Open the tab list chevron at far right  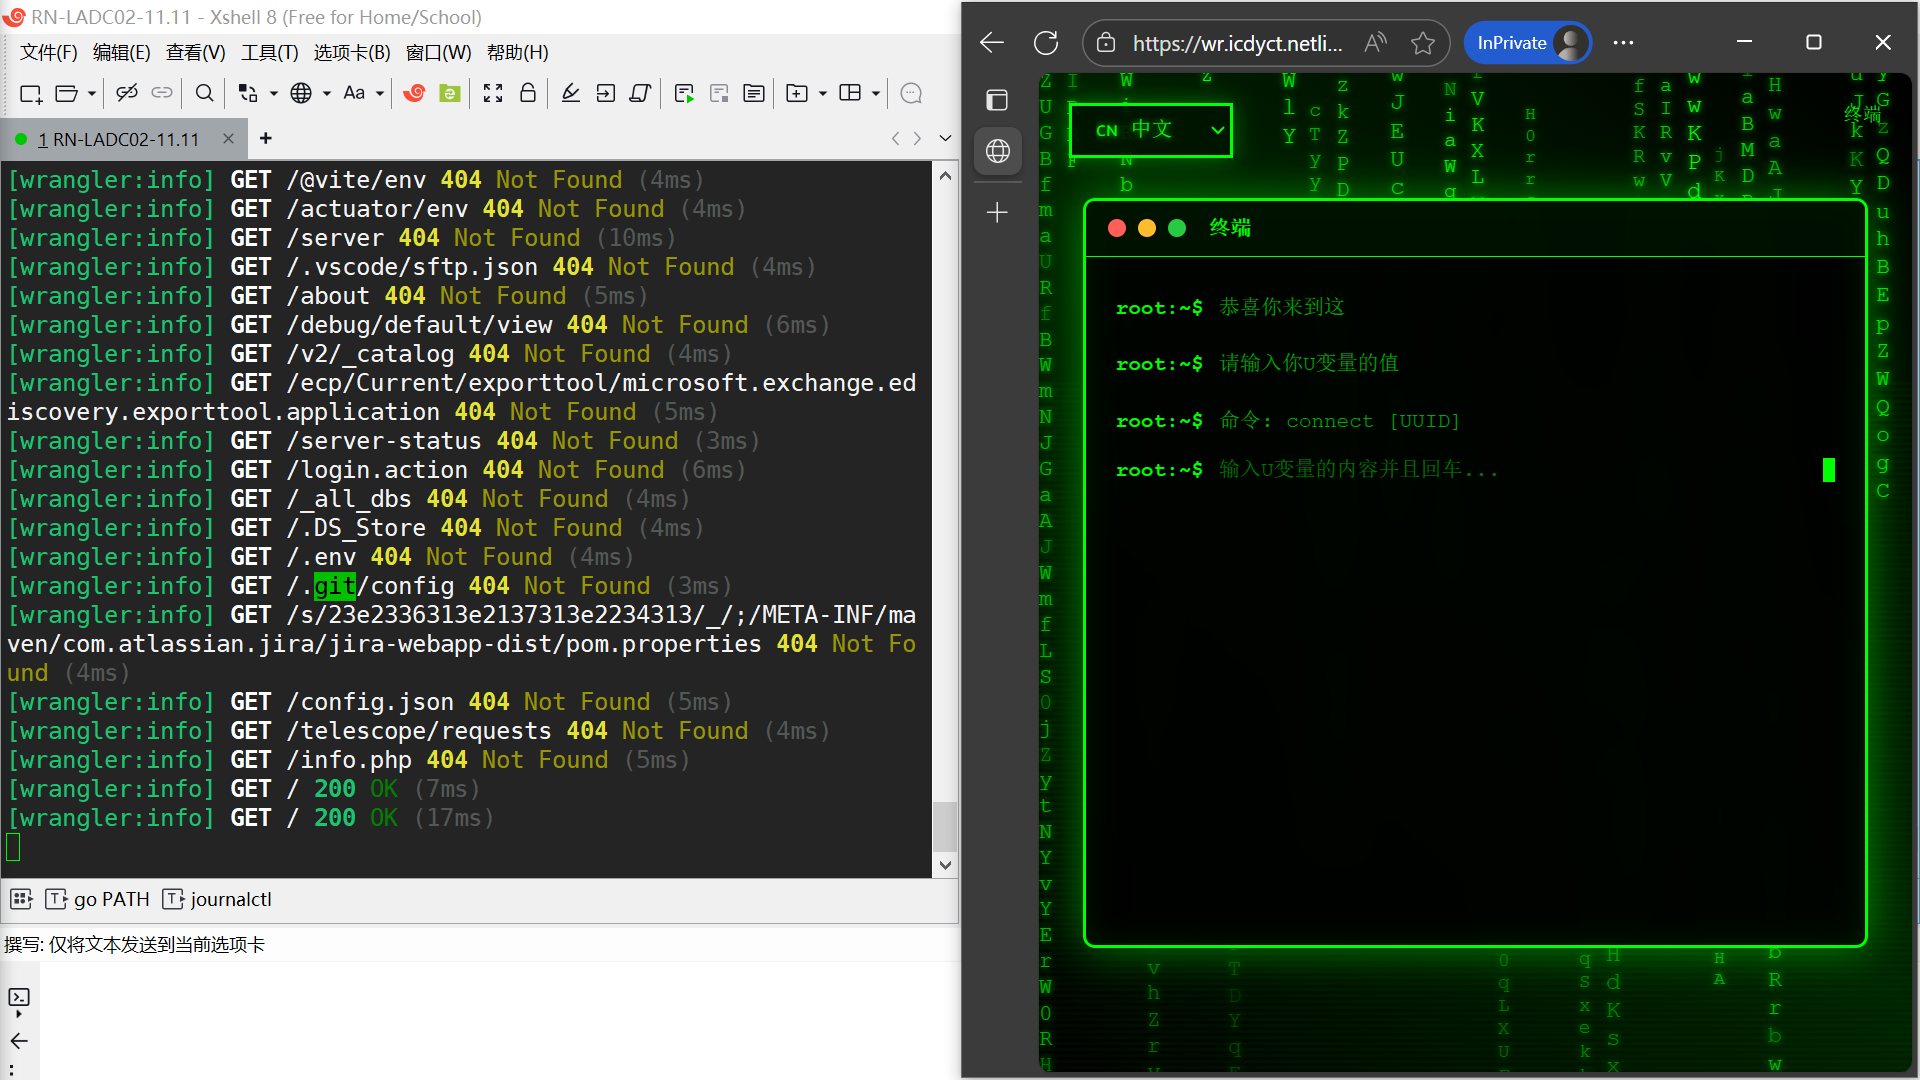[x=945, y=138]
